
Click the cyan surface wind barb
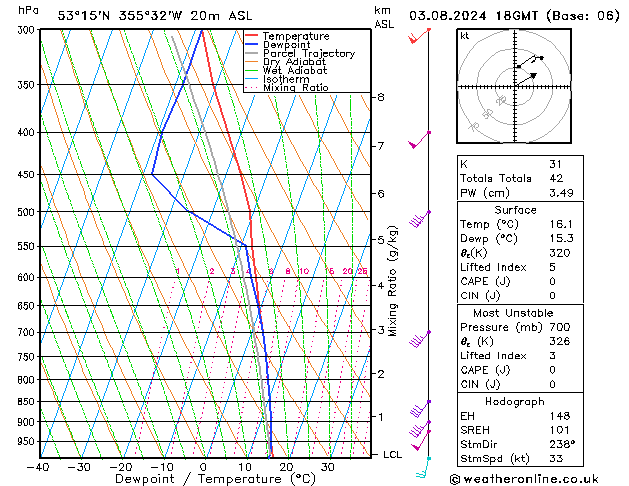[x=423, y=468]
